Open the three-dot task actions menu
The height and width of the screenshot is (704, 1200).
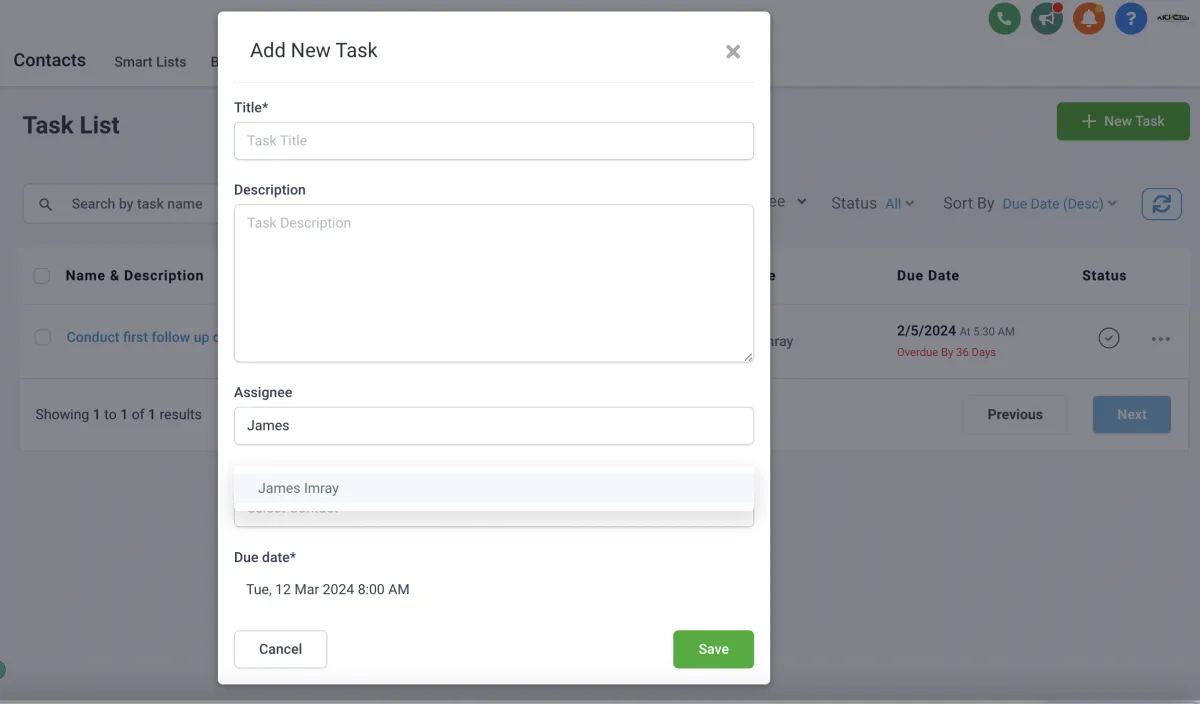pos(1160,339)
